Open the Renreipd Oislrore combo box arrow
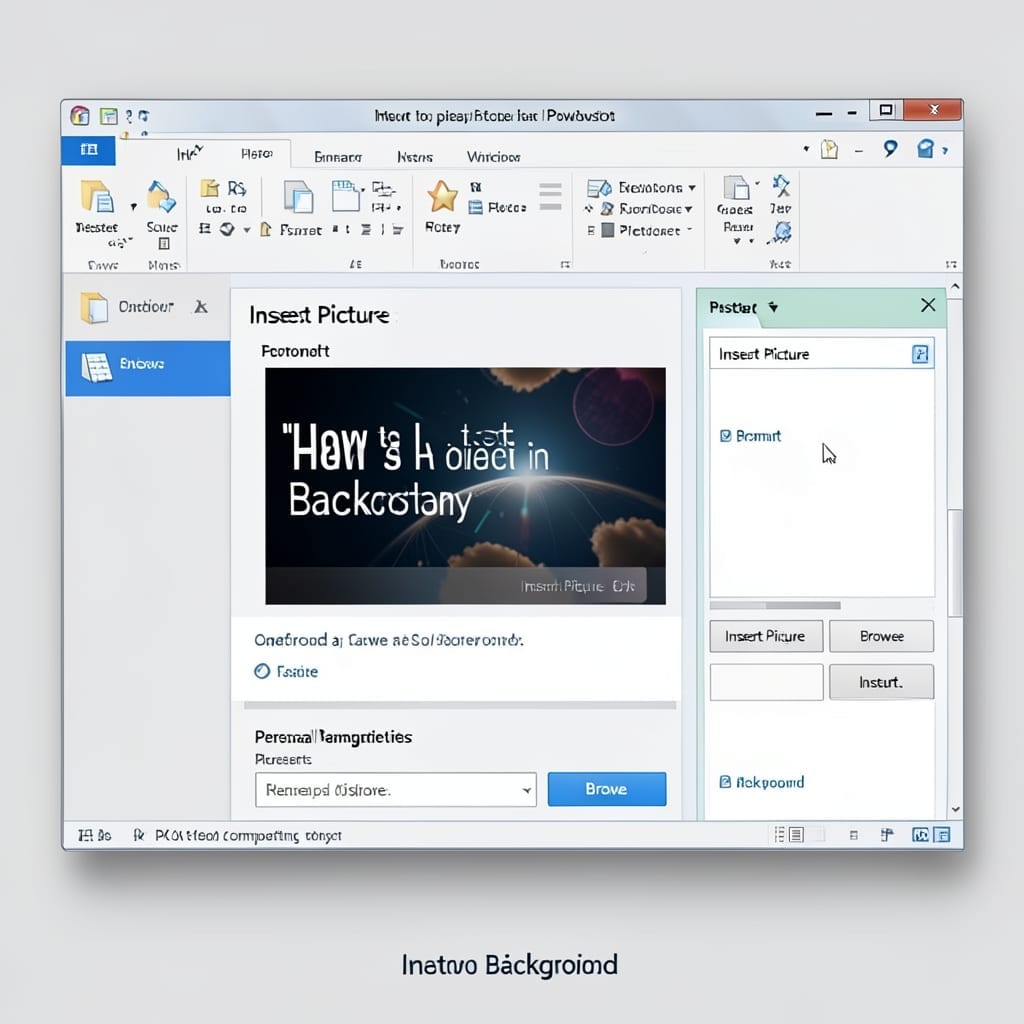The width and height of the screenshot is (1024, 1024). 526,790
